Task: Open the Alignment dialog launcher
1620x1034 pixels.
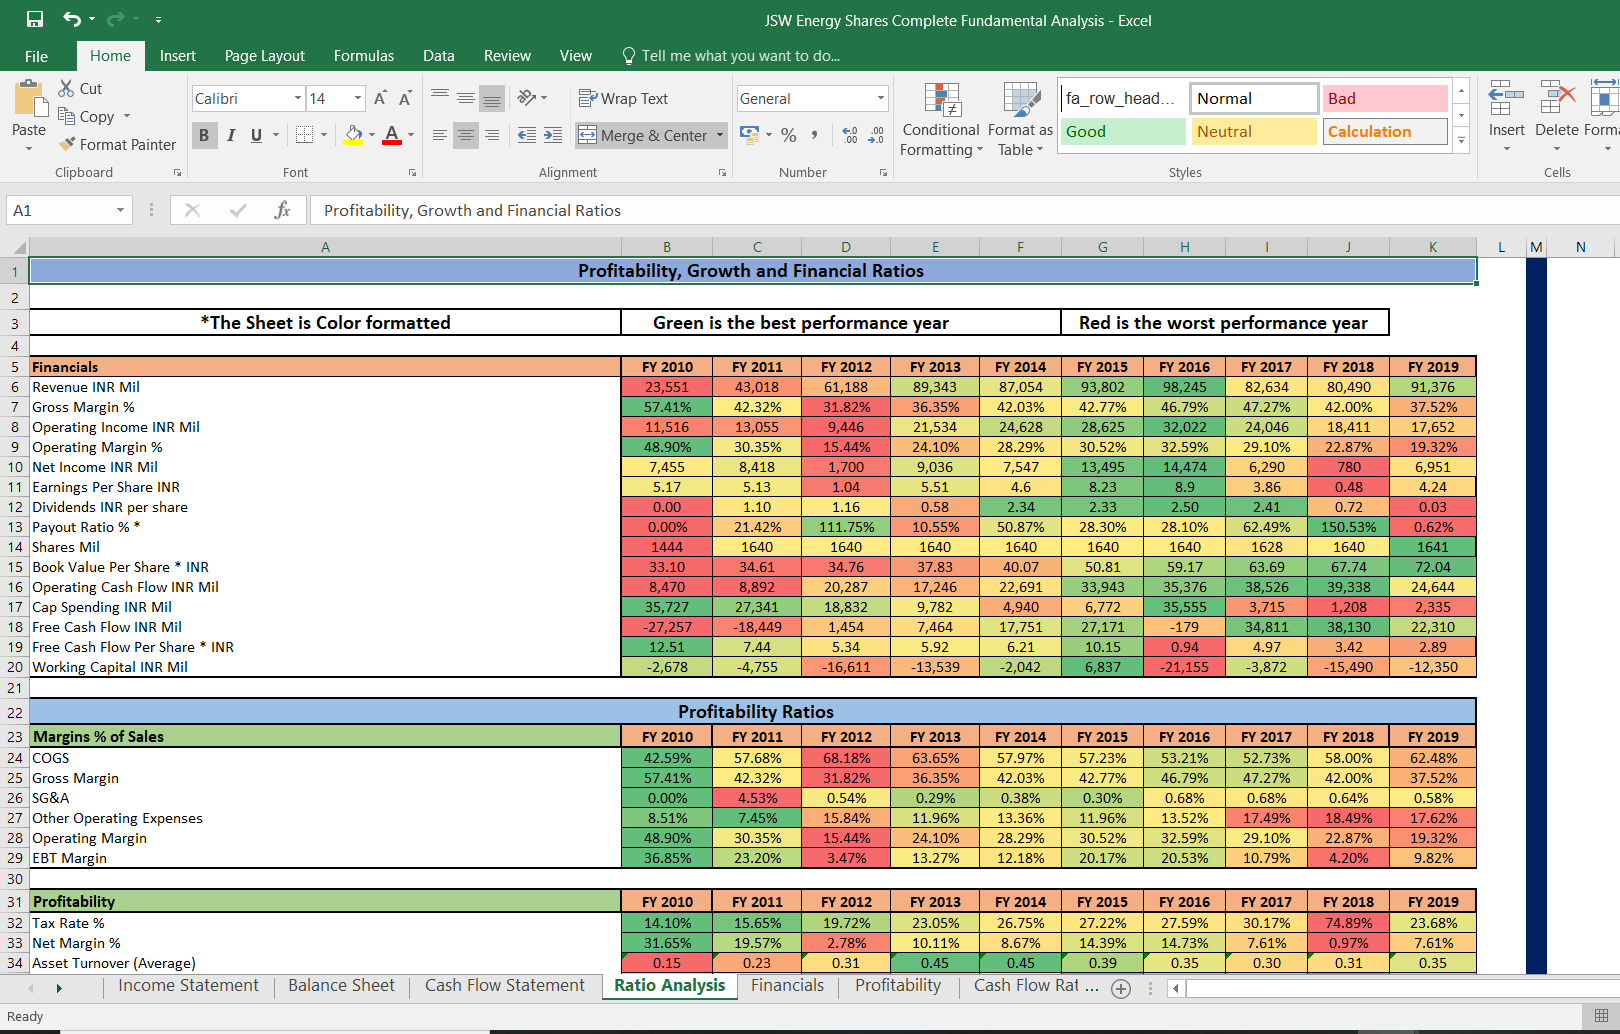Action: [722, 173]
